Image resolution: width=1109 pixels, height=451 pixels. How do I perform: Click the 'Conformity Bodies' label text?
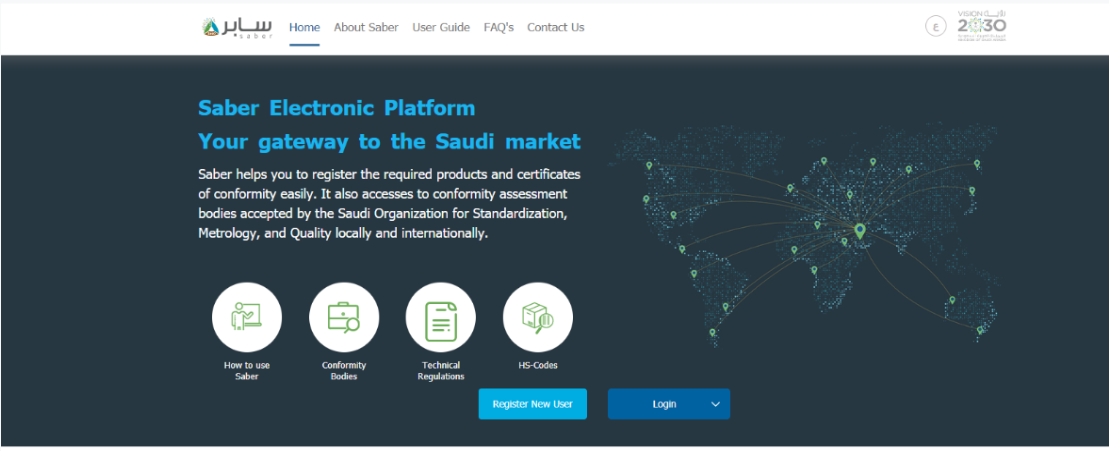[x=344, y=371]
